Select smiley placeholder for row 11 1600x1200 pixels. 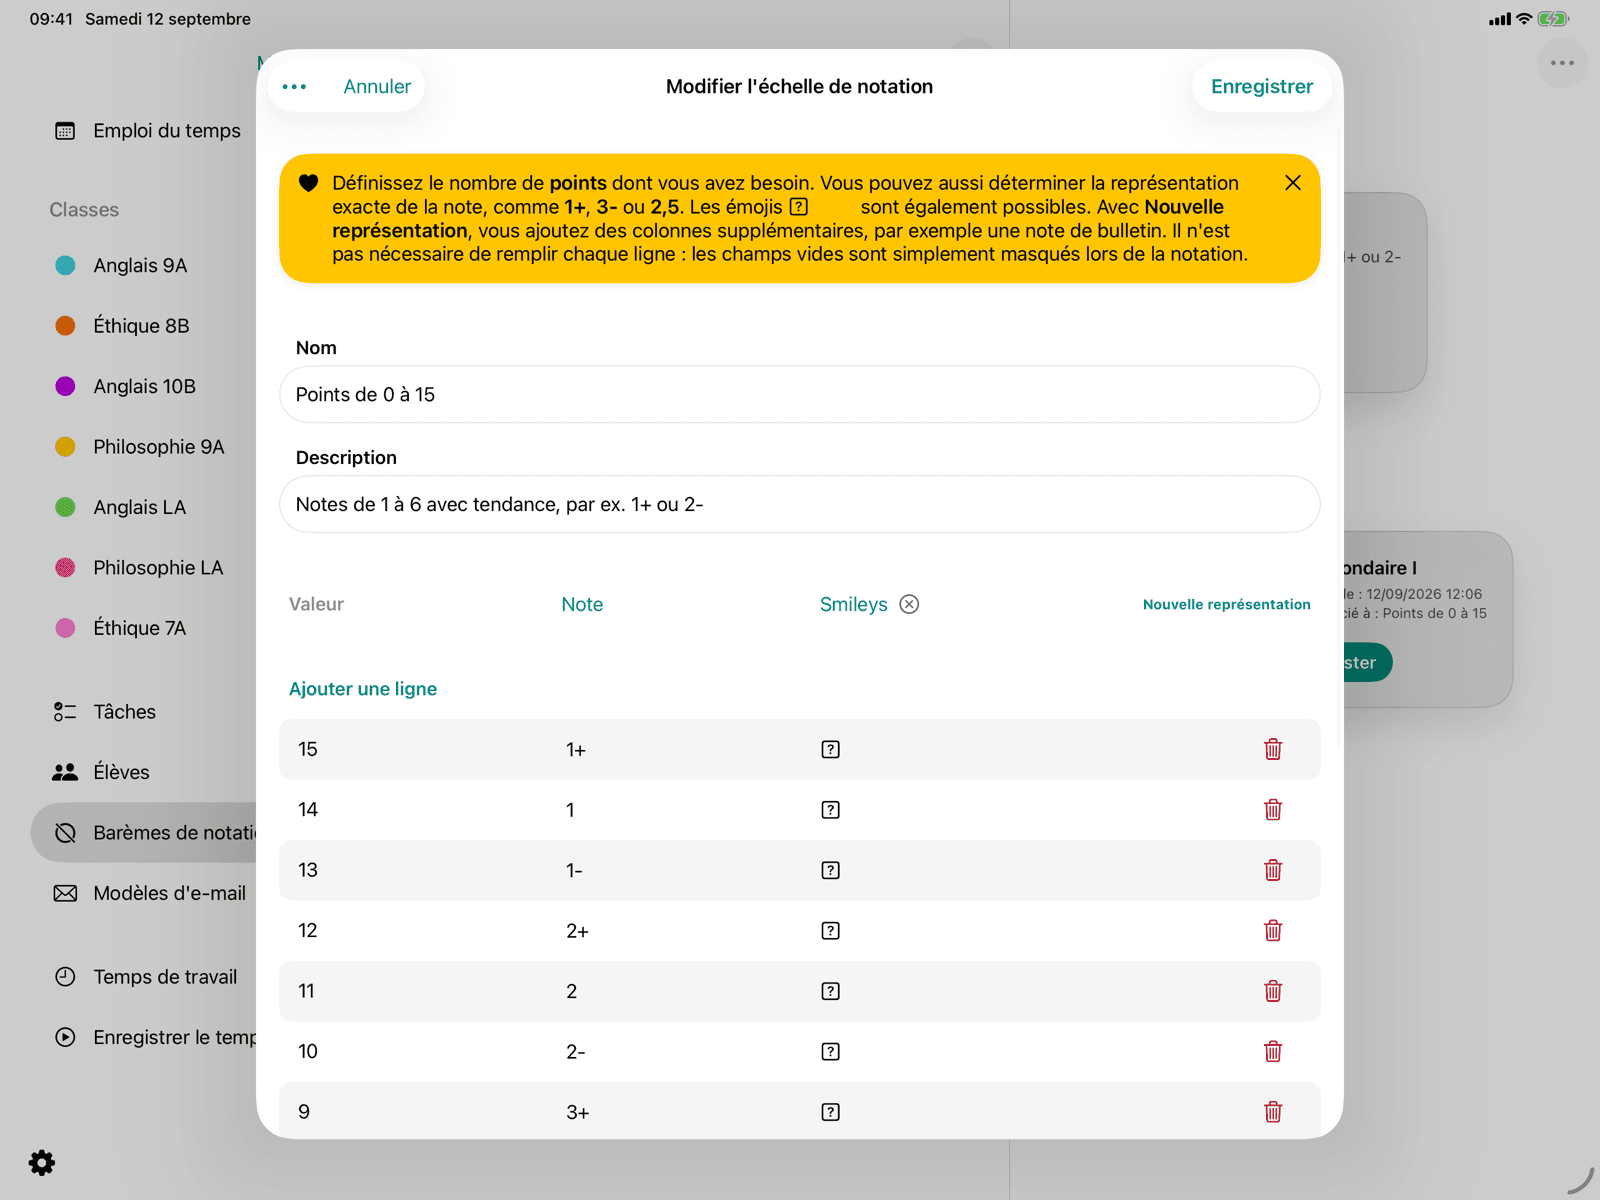click(830, 991)
